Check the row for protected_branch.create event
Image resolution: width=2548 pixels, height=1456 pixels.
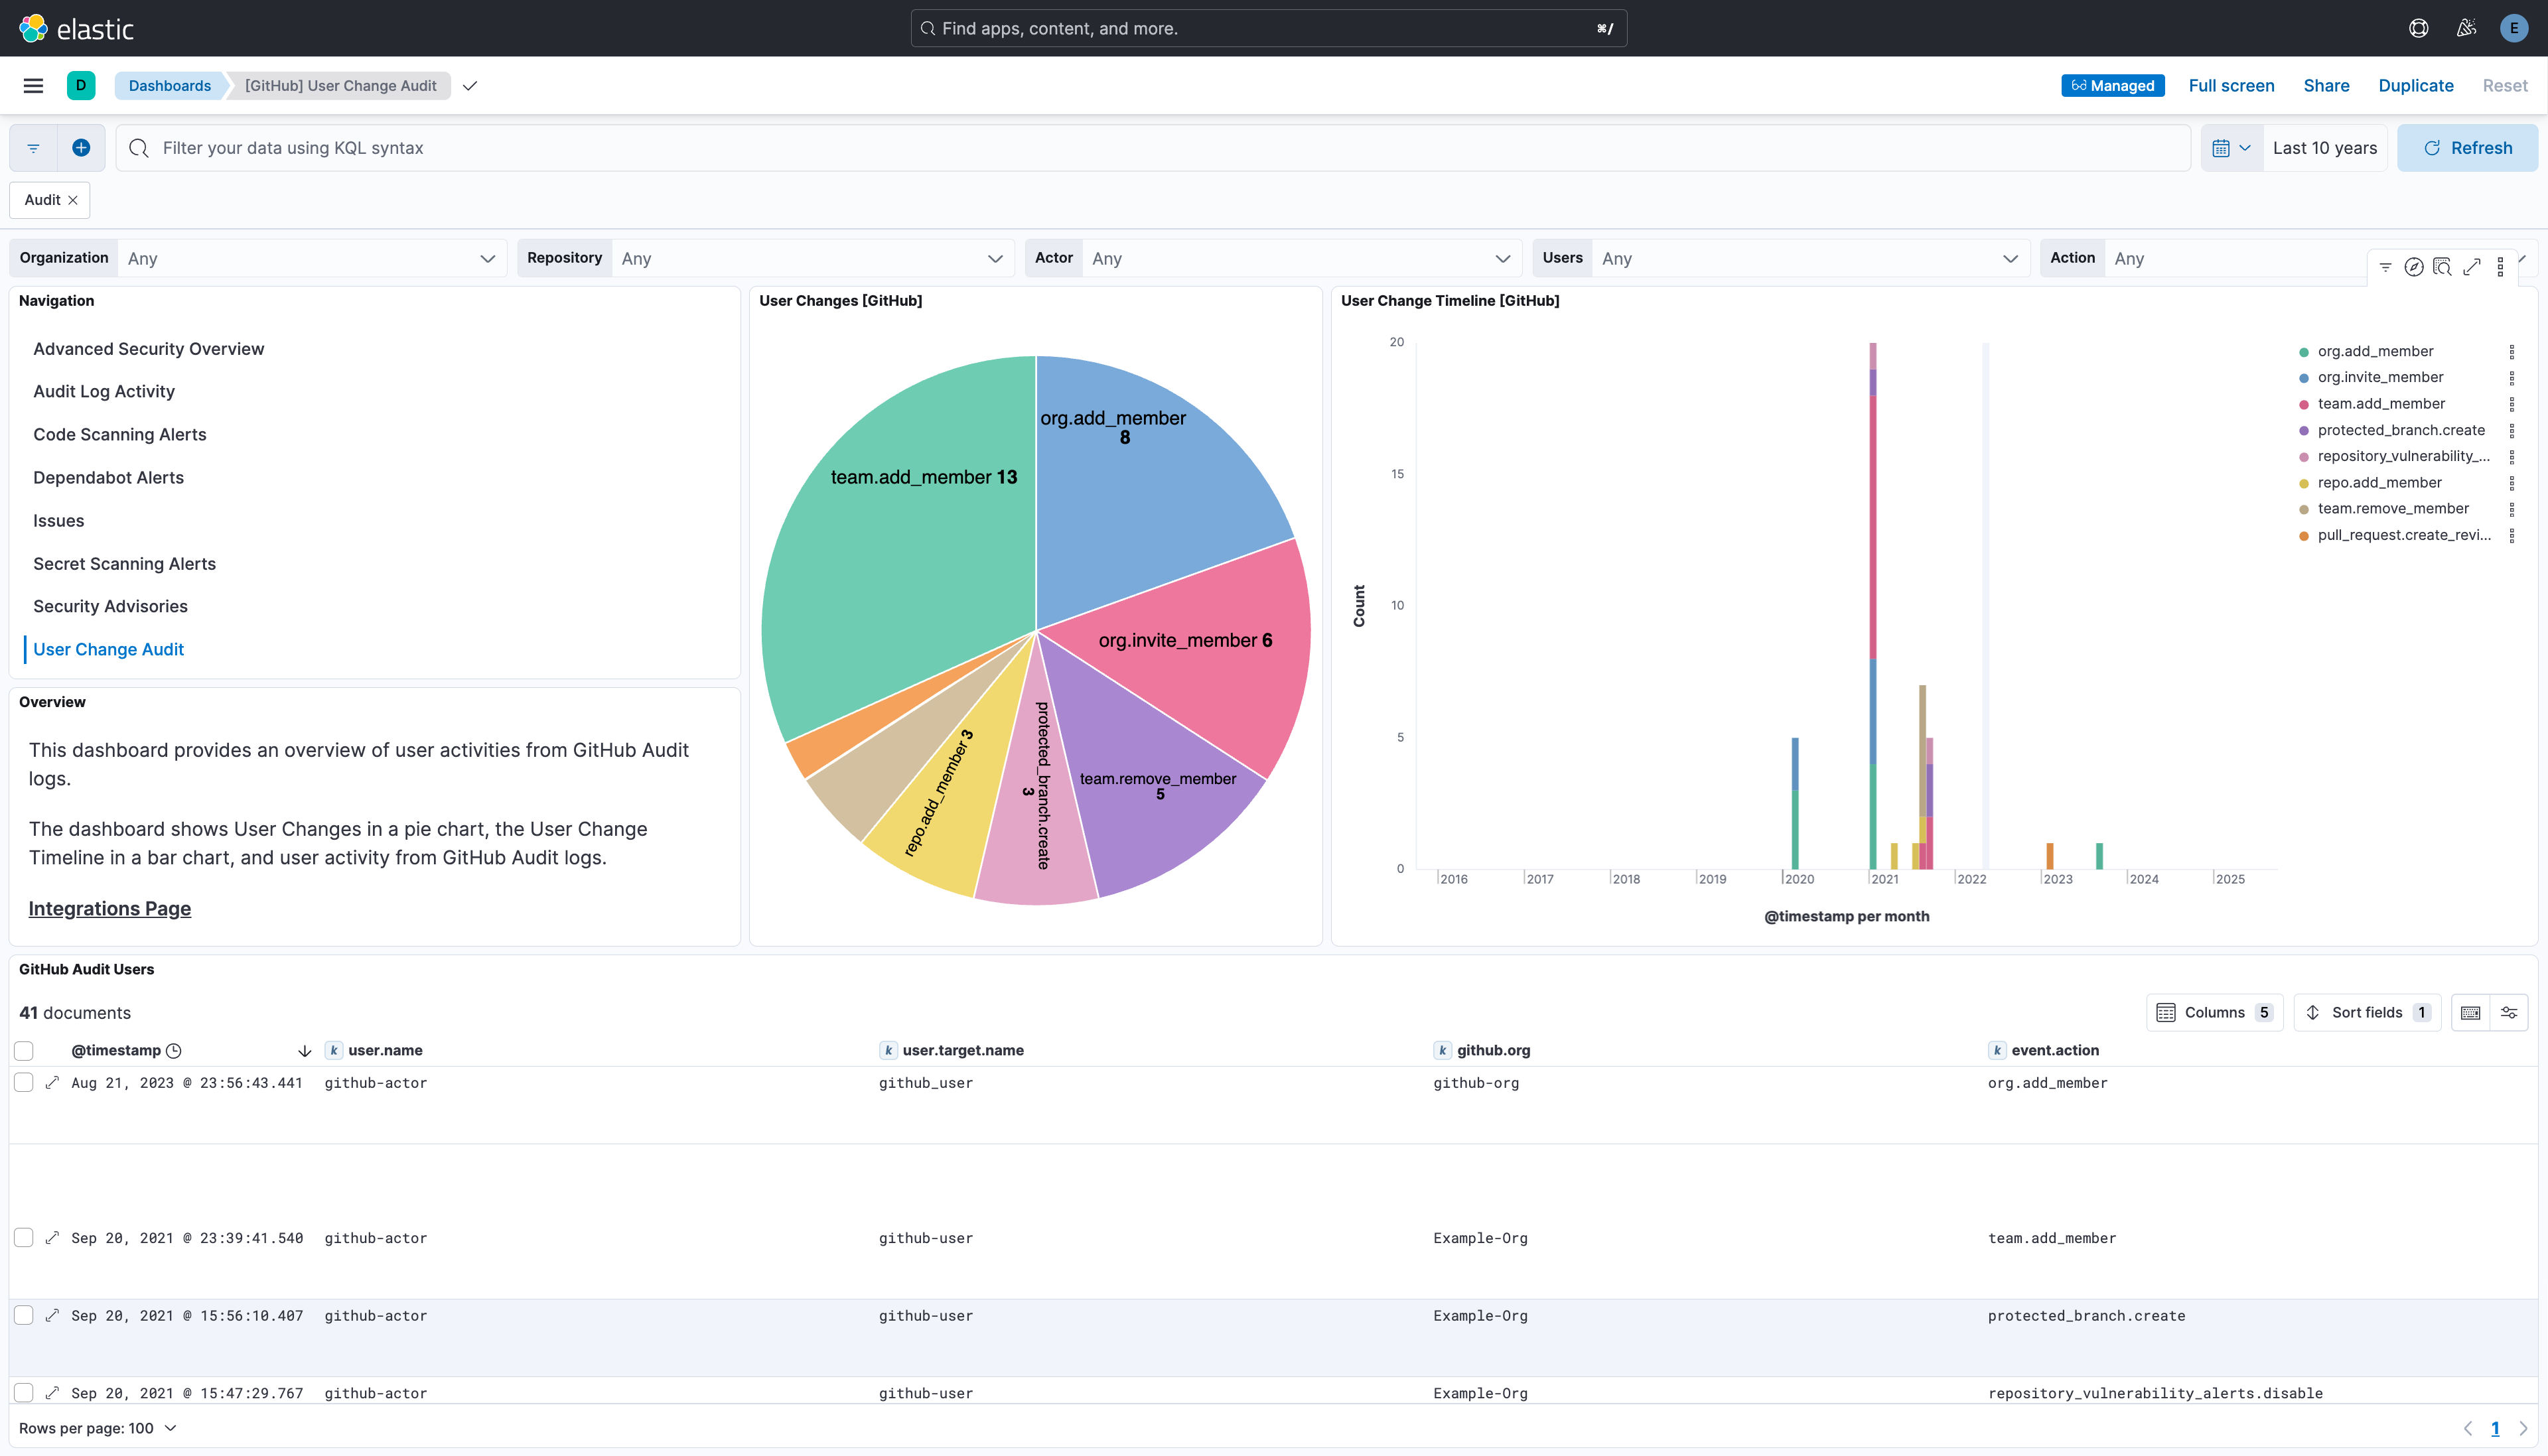click(x=23, y=1315)
